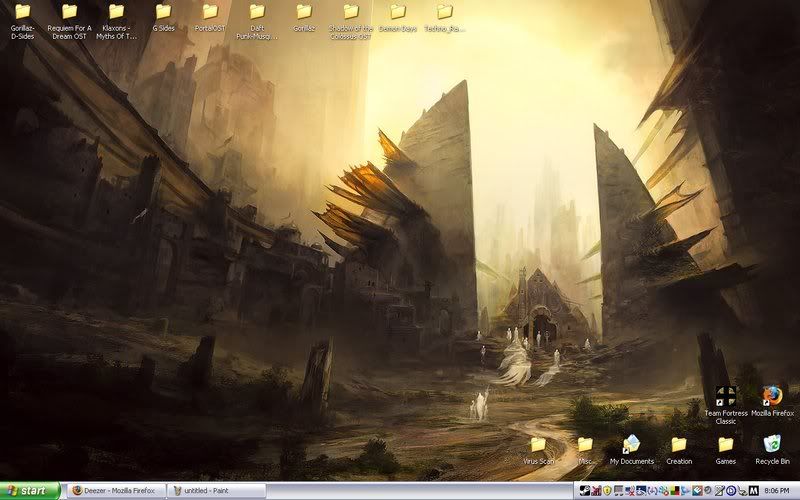Open the Team Fortress Classic shortcut
The width and height of the screenshot is (800, 500).
(x=725, y=397)
